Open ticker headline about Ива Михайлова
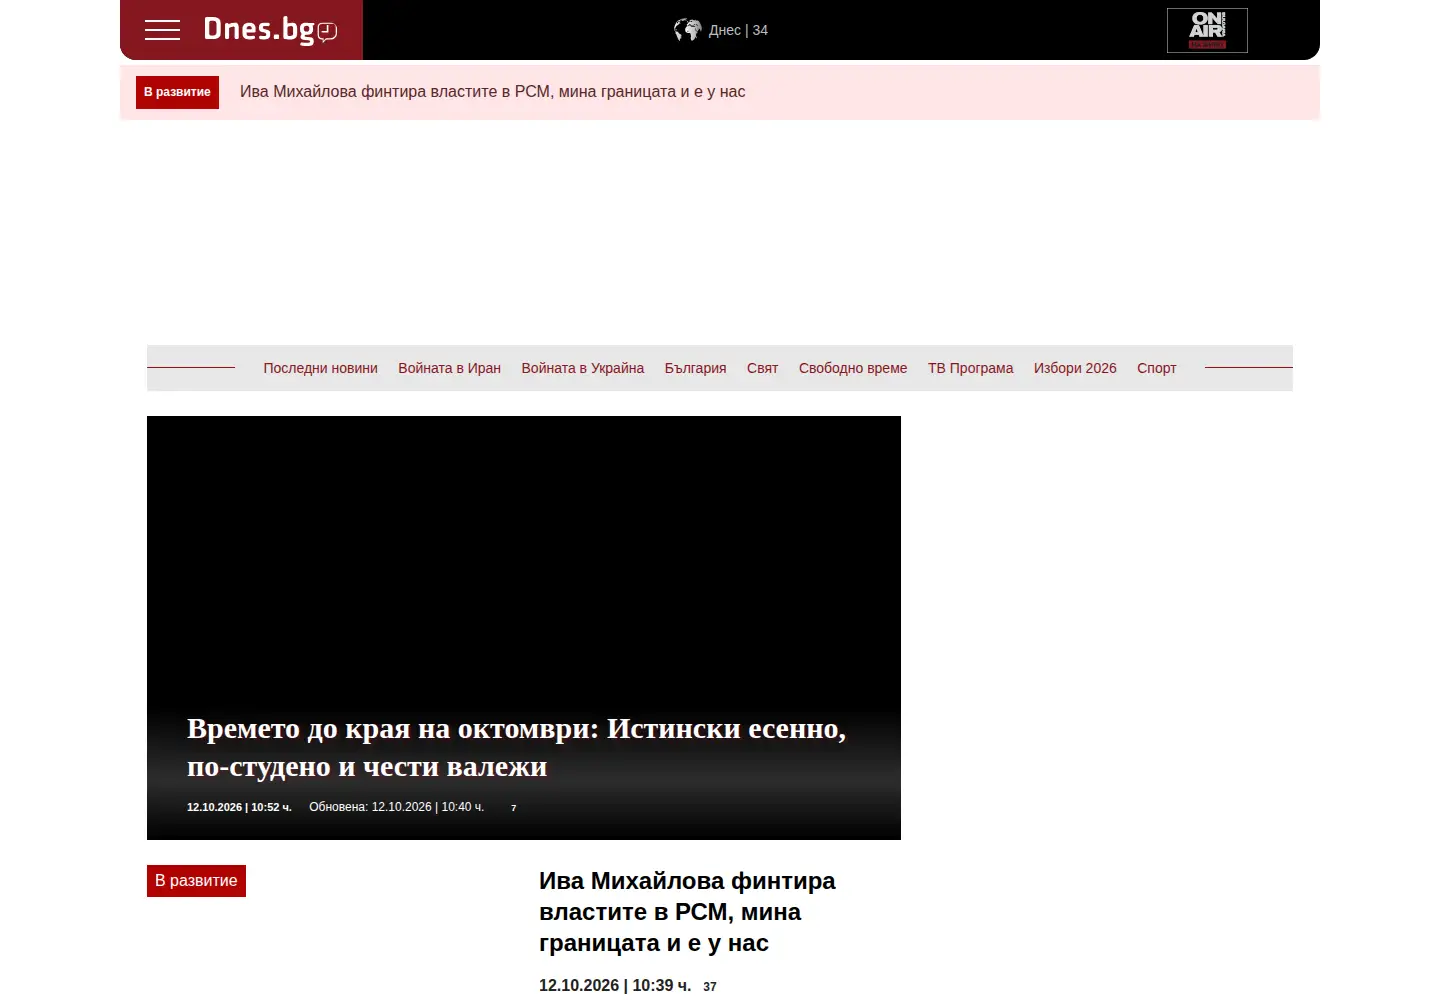The height and width of the screenshot is (1000, 1440). click(492, 92)
